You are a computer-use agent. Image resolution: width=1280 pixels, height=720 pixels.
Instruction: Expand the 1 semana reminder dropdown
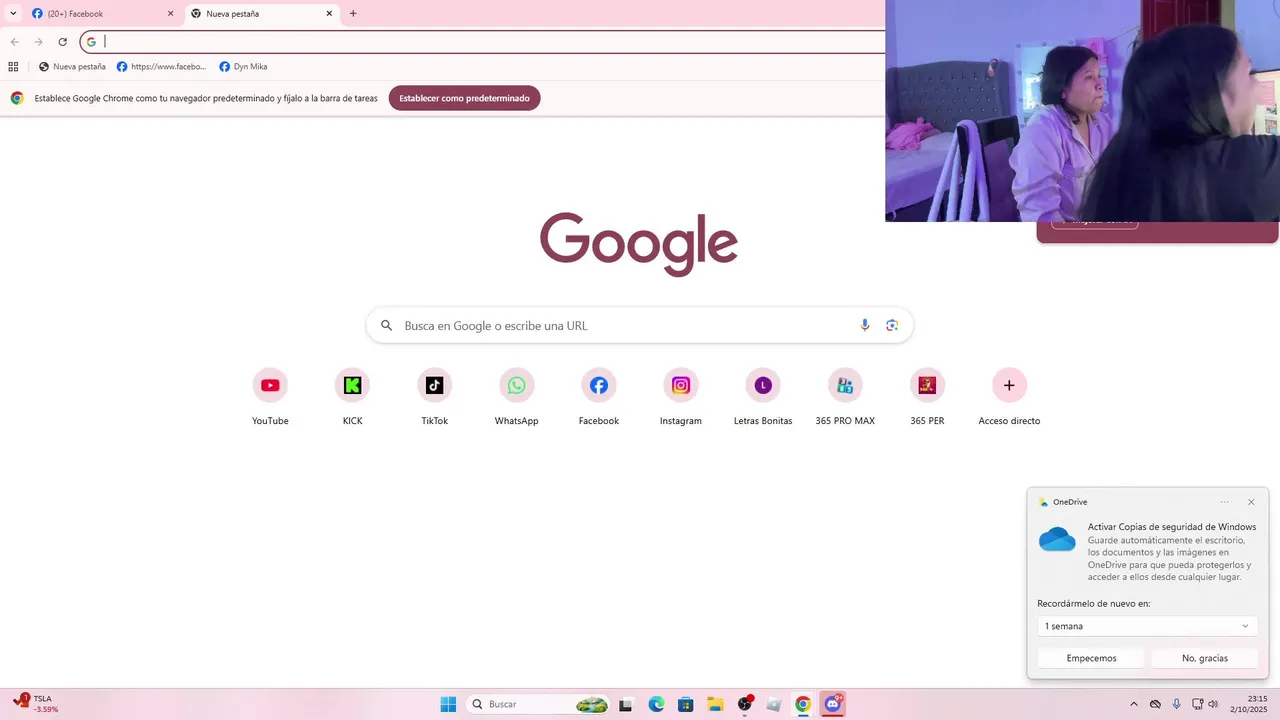pos(1147,626)
